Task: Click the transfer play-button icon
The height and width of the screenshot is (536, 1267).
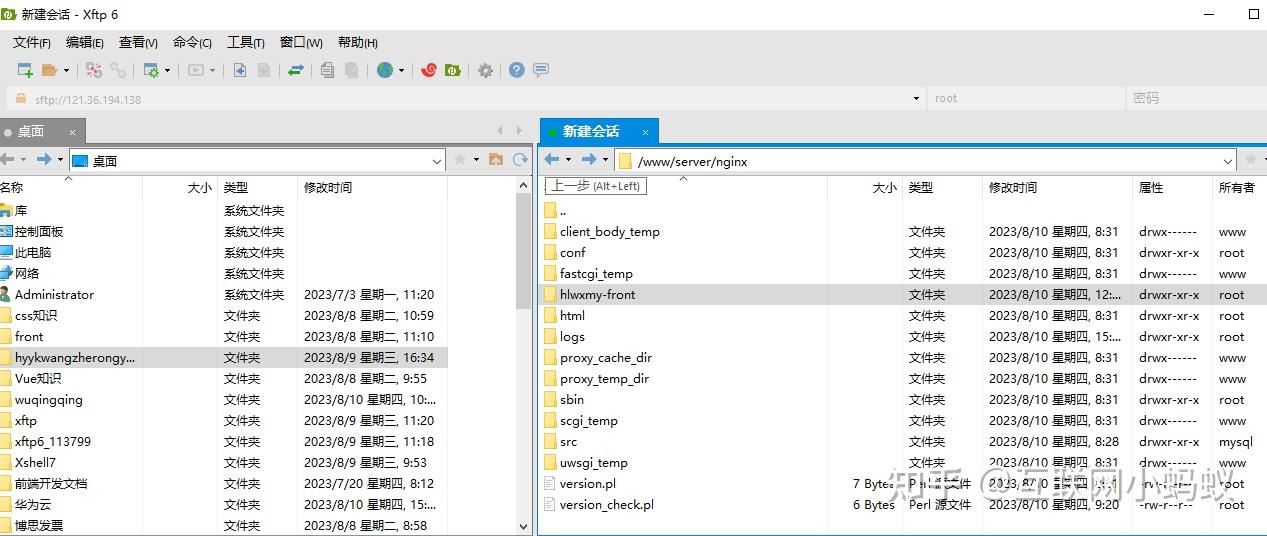Action: [196, 70]
